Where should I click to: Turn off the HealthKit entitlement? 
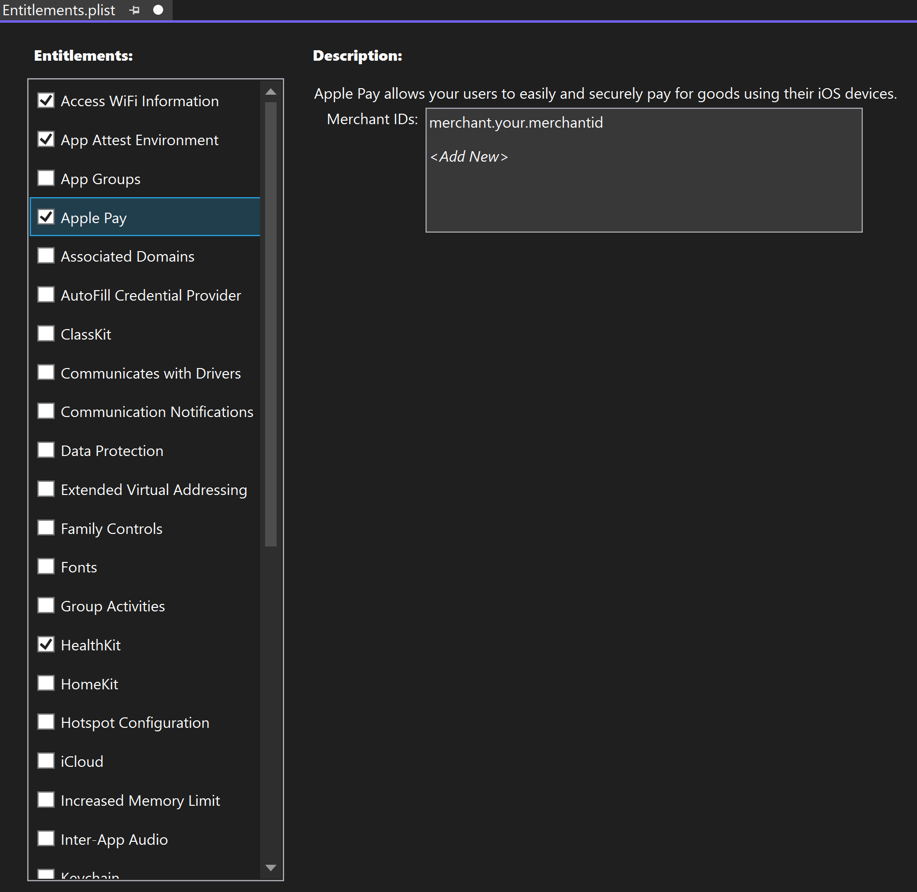(x=46, y=645)
